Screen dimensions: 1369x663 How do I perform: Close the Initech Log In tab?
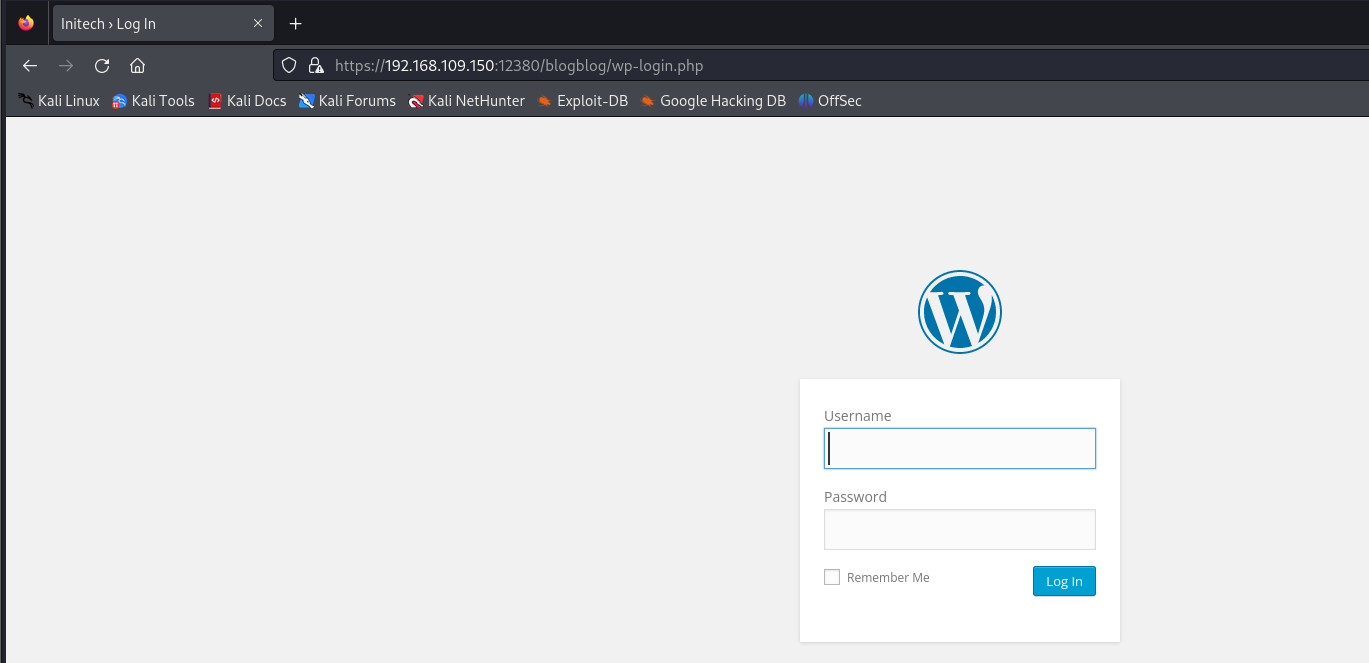point(258,23)
